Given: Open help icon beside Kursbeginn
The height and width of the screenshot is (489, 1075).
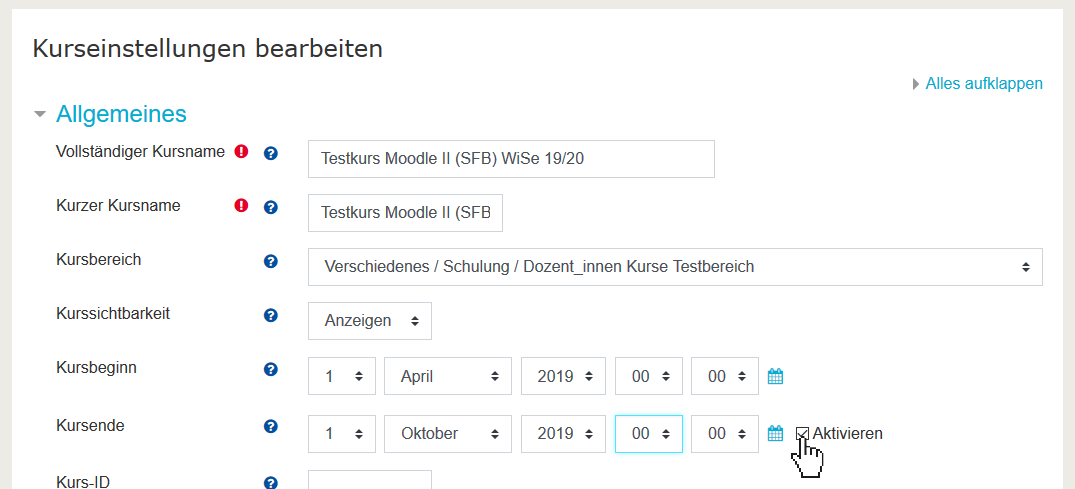Looking at the screenshot, I should [x=270, y=370].
